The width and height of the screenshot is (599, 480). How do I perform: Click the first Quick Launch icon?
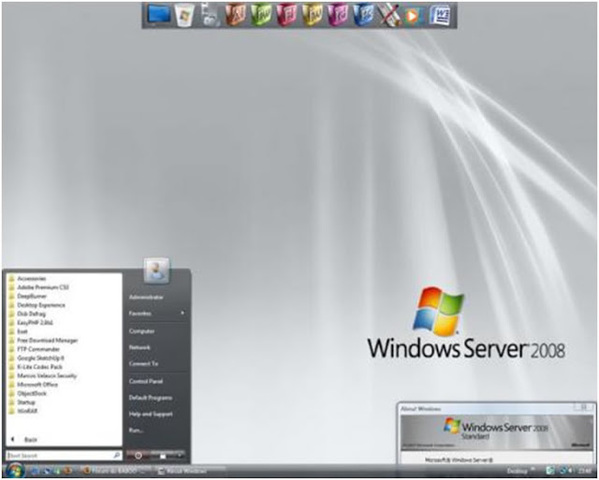pyautogui.click(x=34, y=471)
